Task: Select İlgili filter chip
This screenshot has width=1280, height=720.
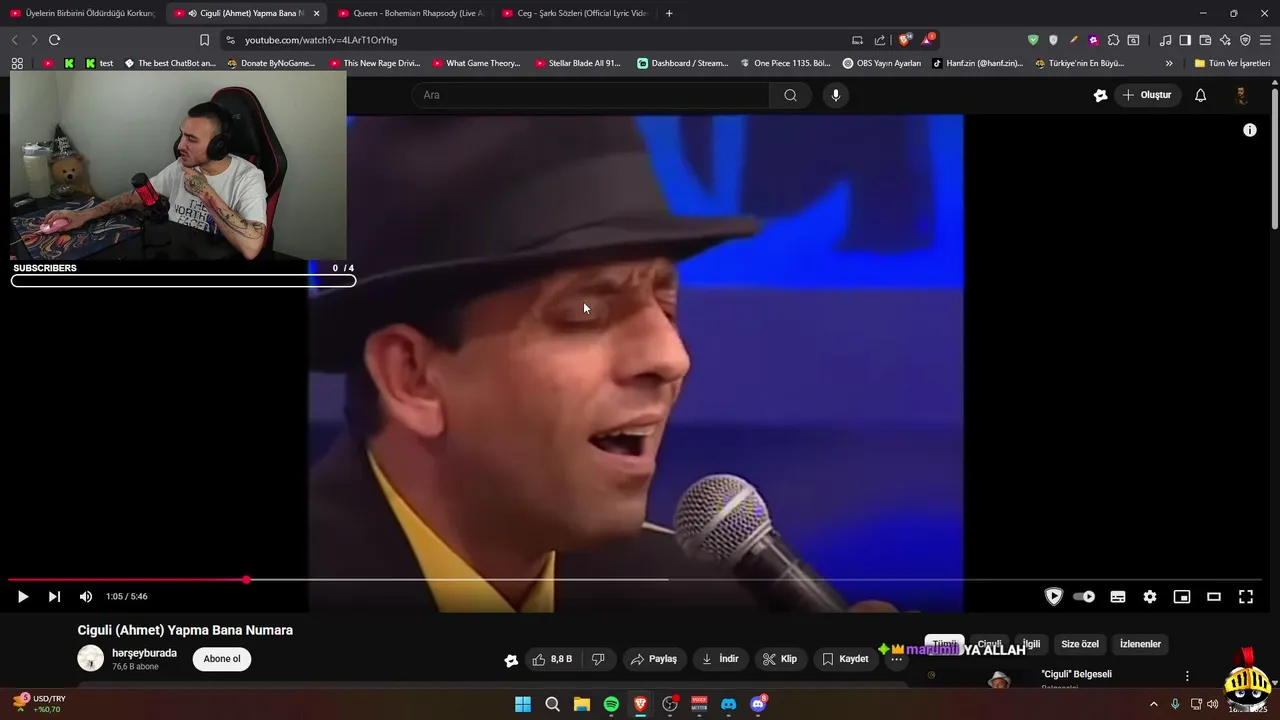Action: (1031, 644)
